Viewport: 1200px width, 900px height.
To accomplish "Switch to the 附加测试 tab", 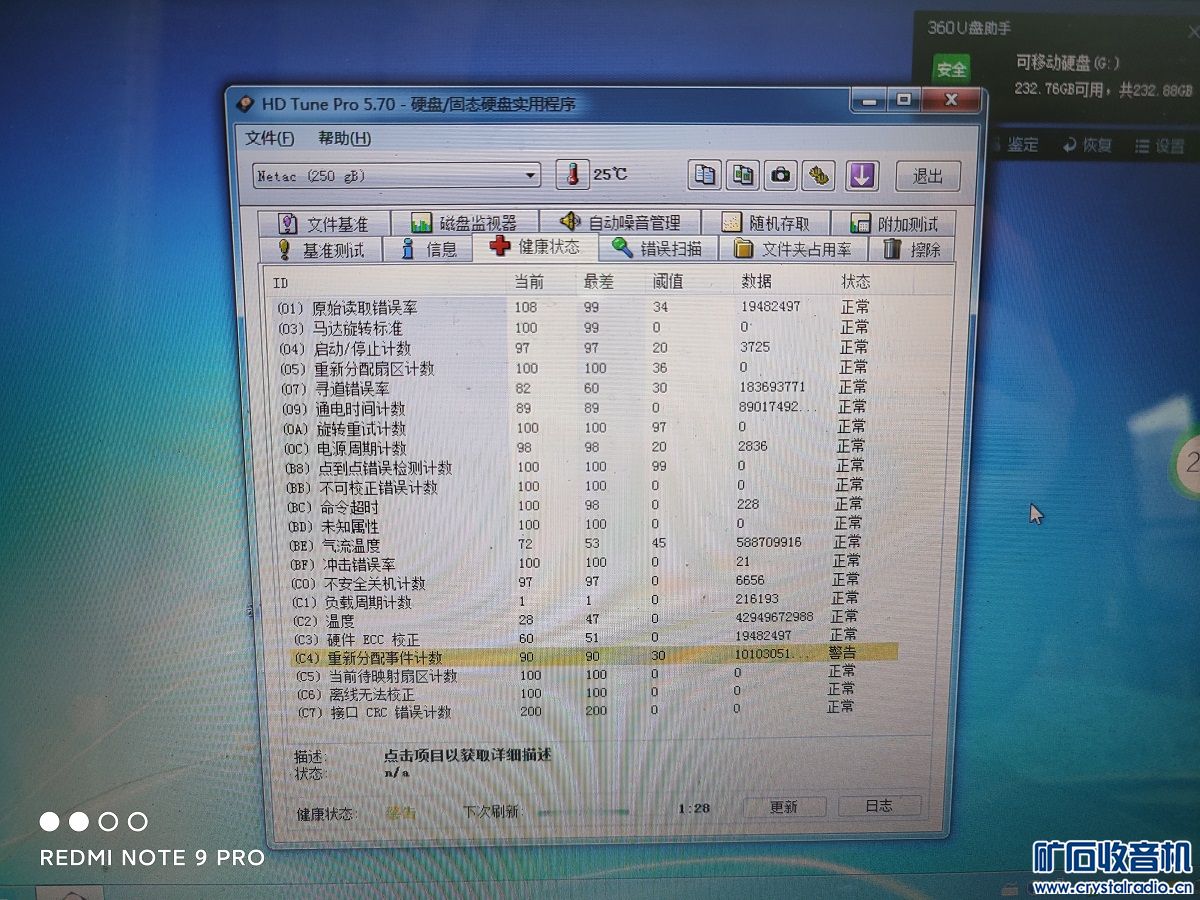I will pyautogui.click(x=894, y=224).
